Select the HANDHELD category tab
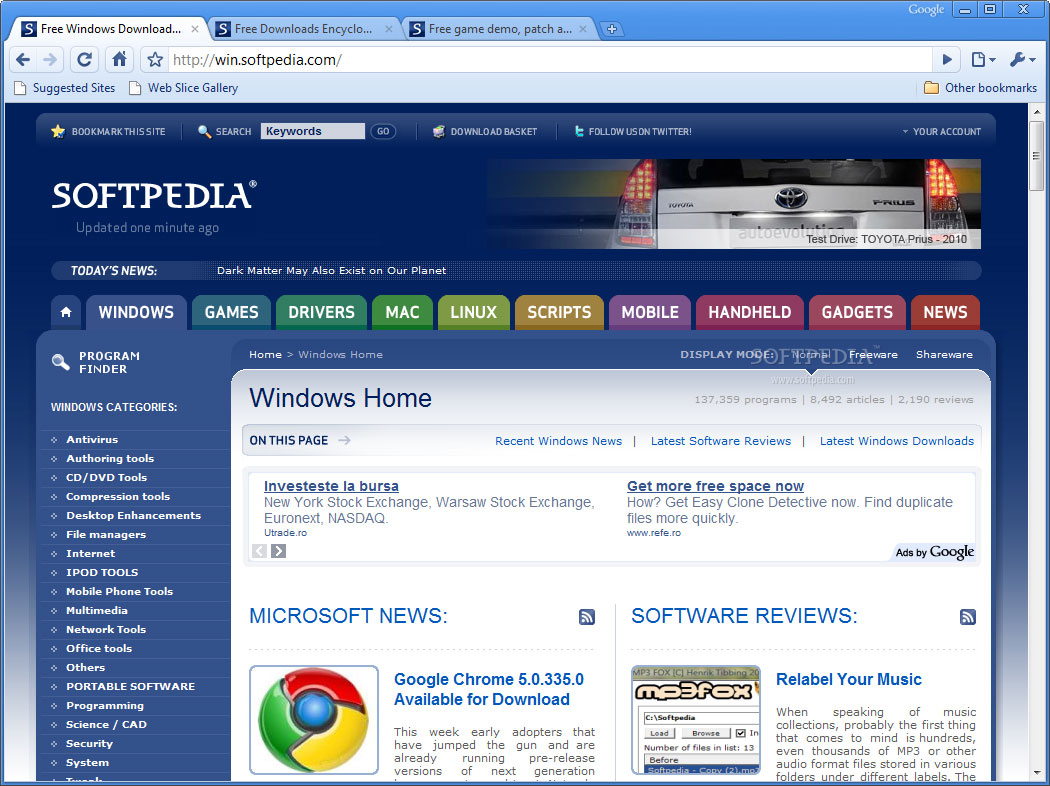Viewport: 1050px width, 786px height. pyautogui.click(x=750, y=312)
